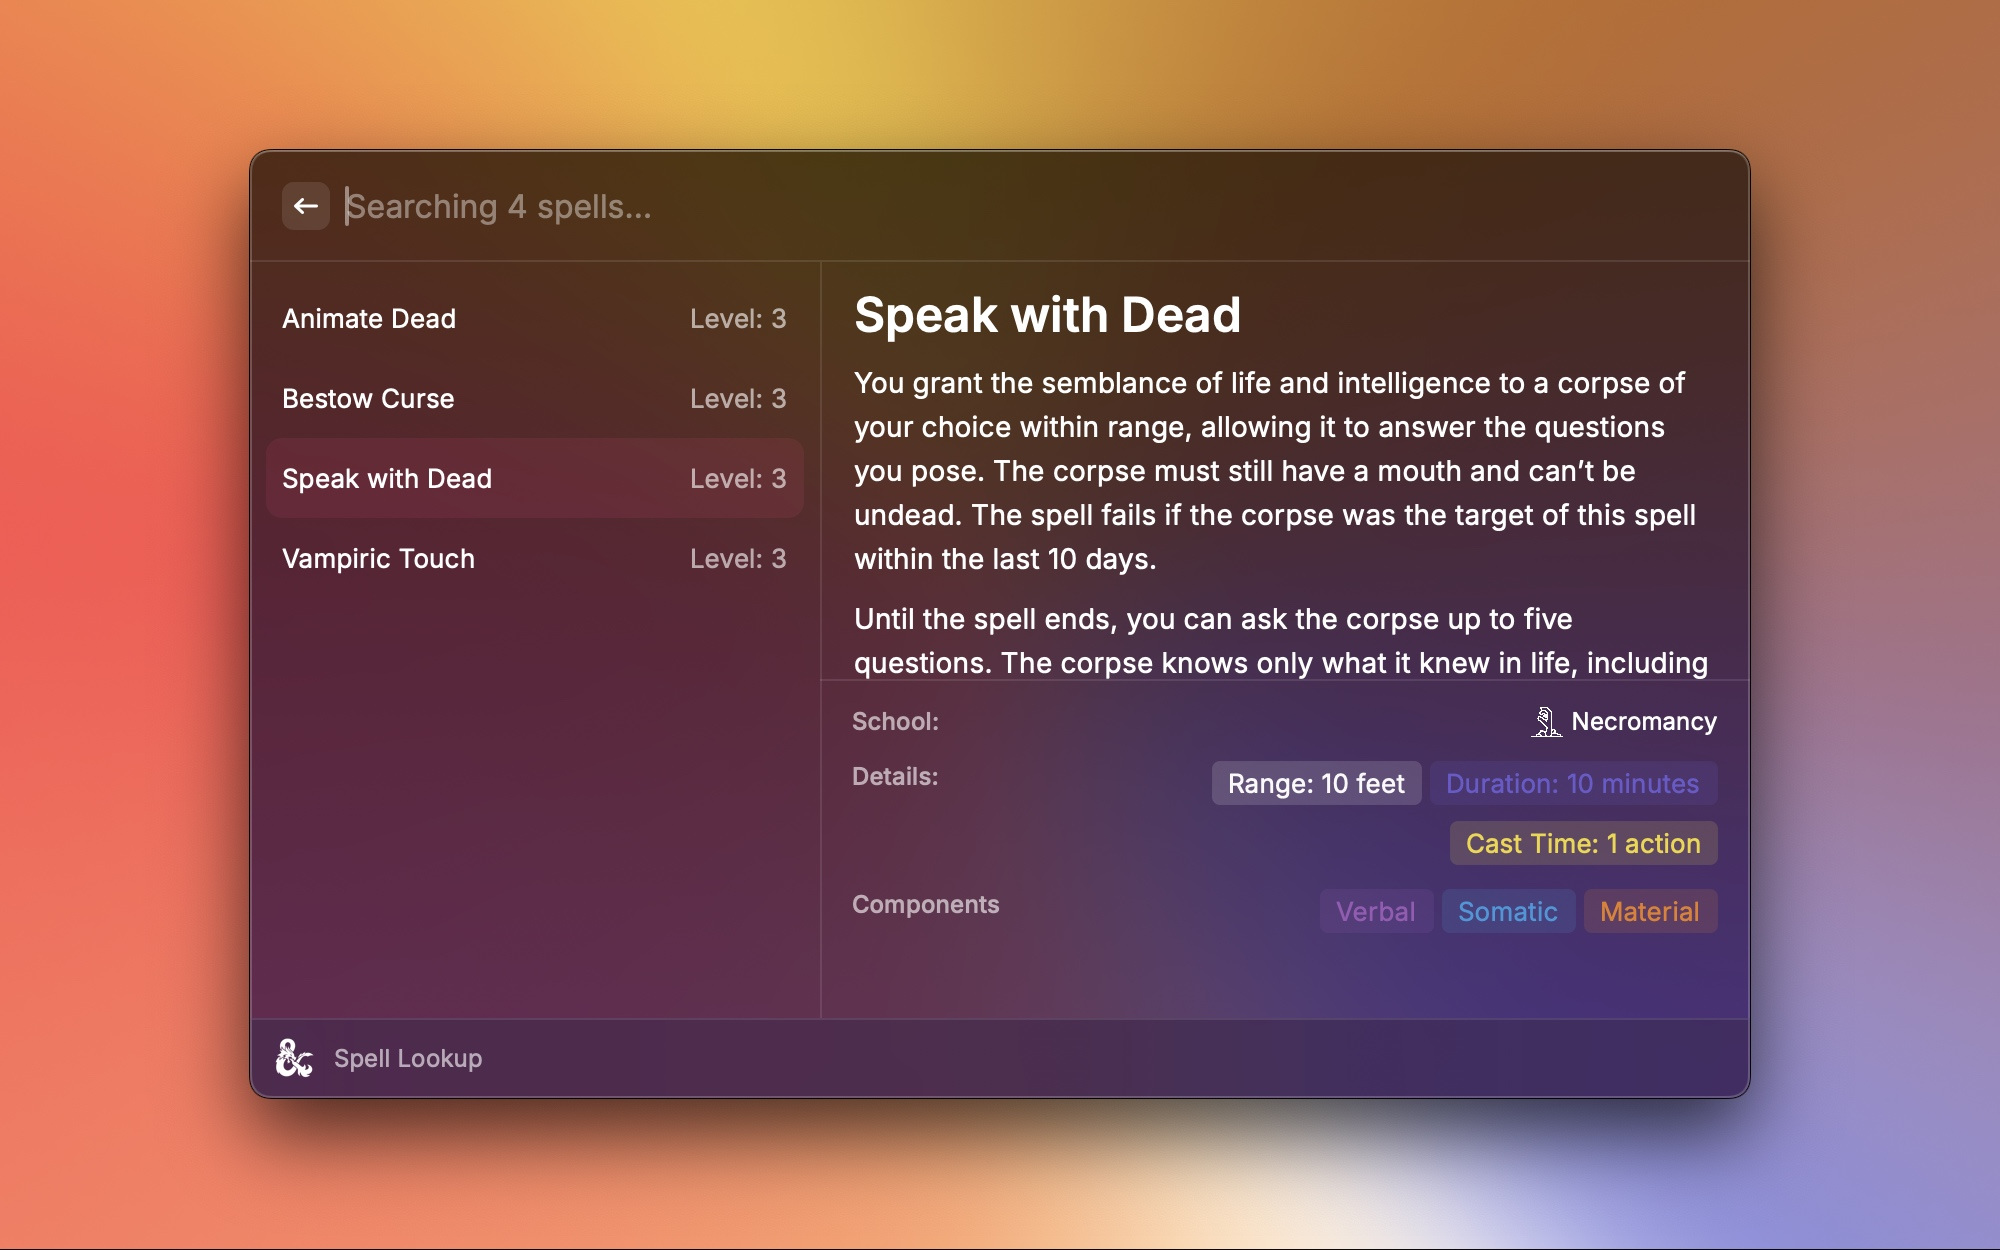
Task: Click the Material component tag
Action: click(1650, 911)
